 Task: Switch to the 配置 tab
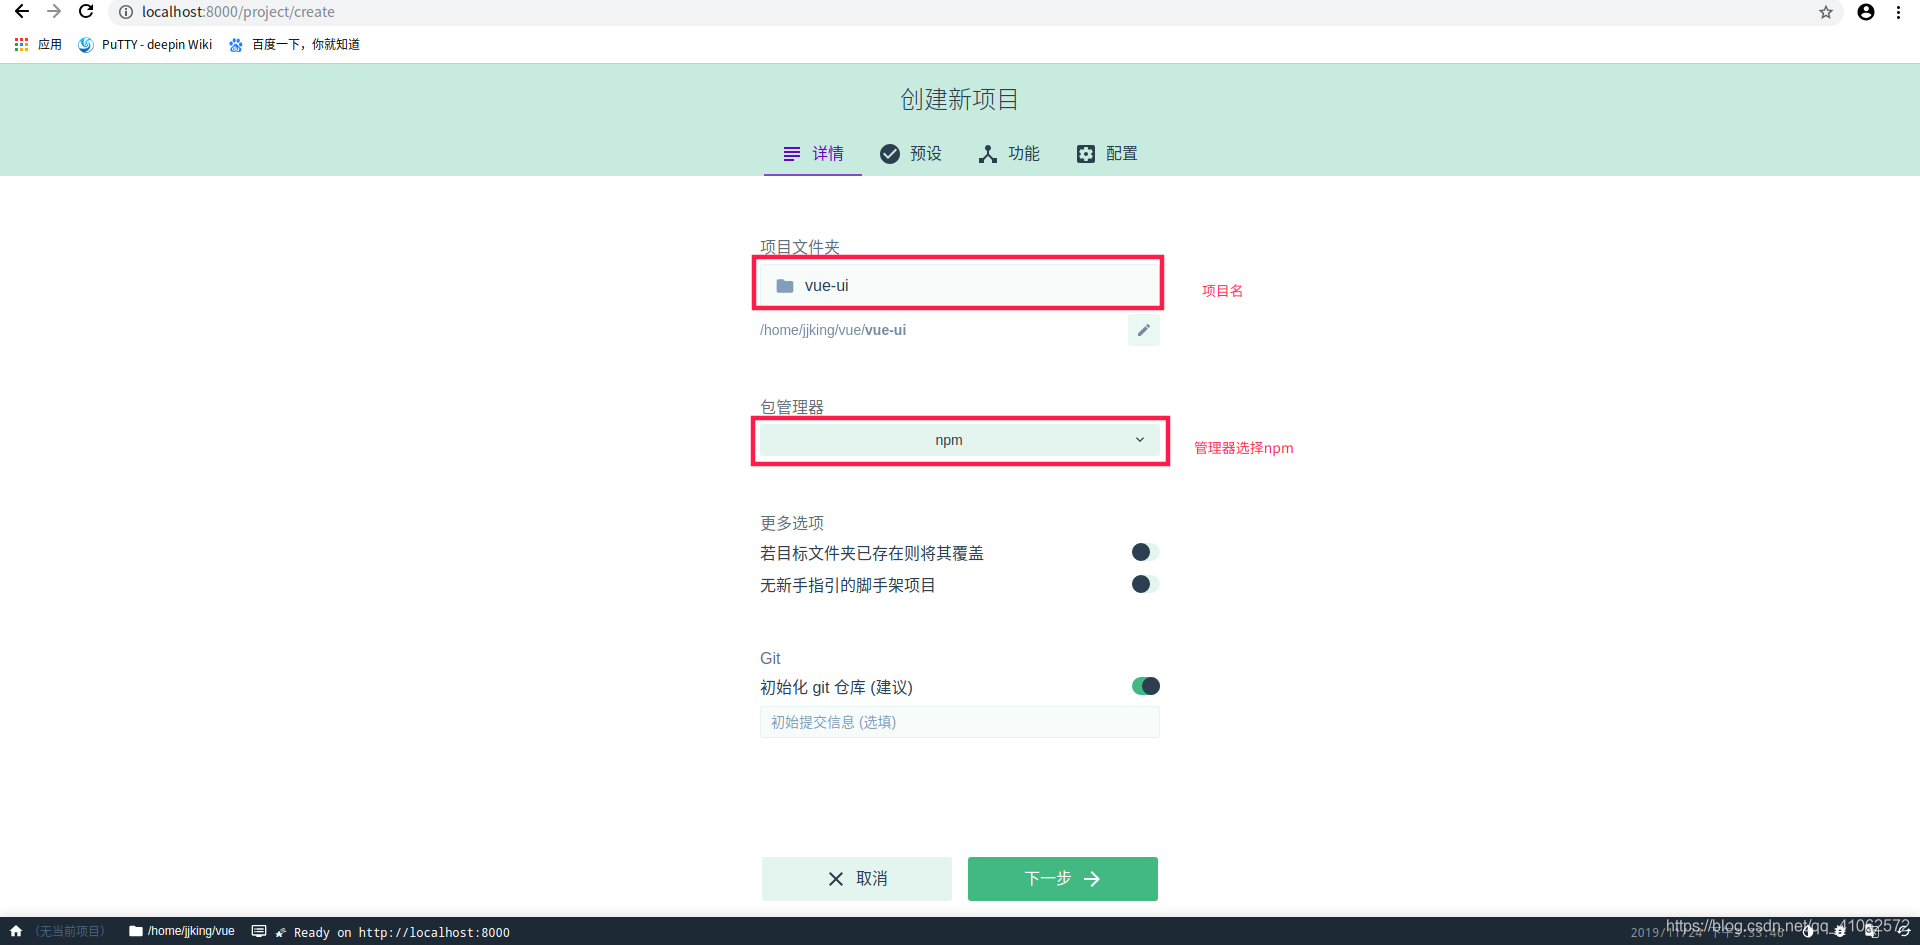[1107, 153]
